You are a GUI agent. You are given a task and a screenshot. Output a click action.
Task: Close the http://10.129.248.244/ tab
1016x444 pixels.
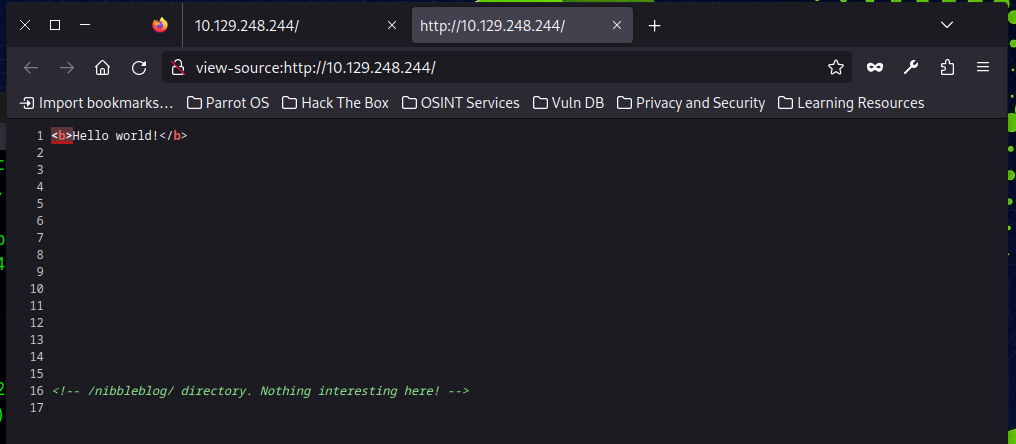[x=617, y=25]
